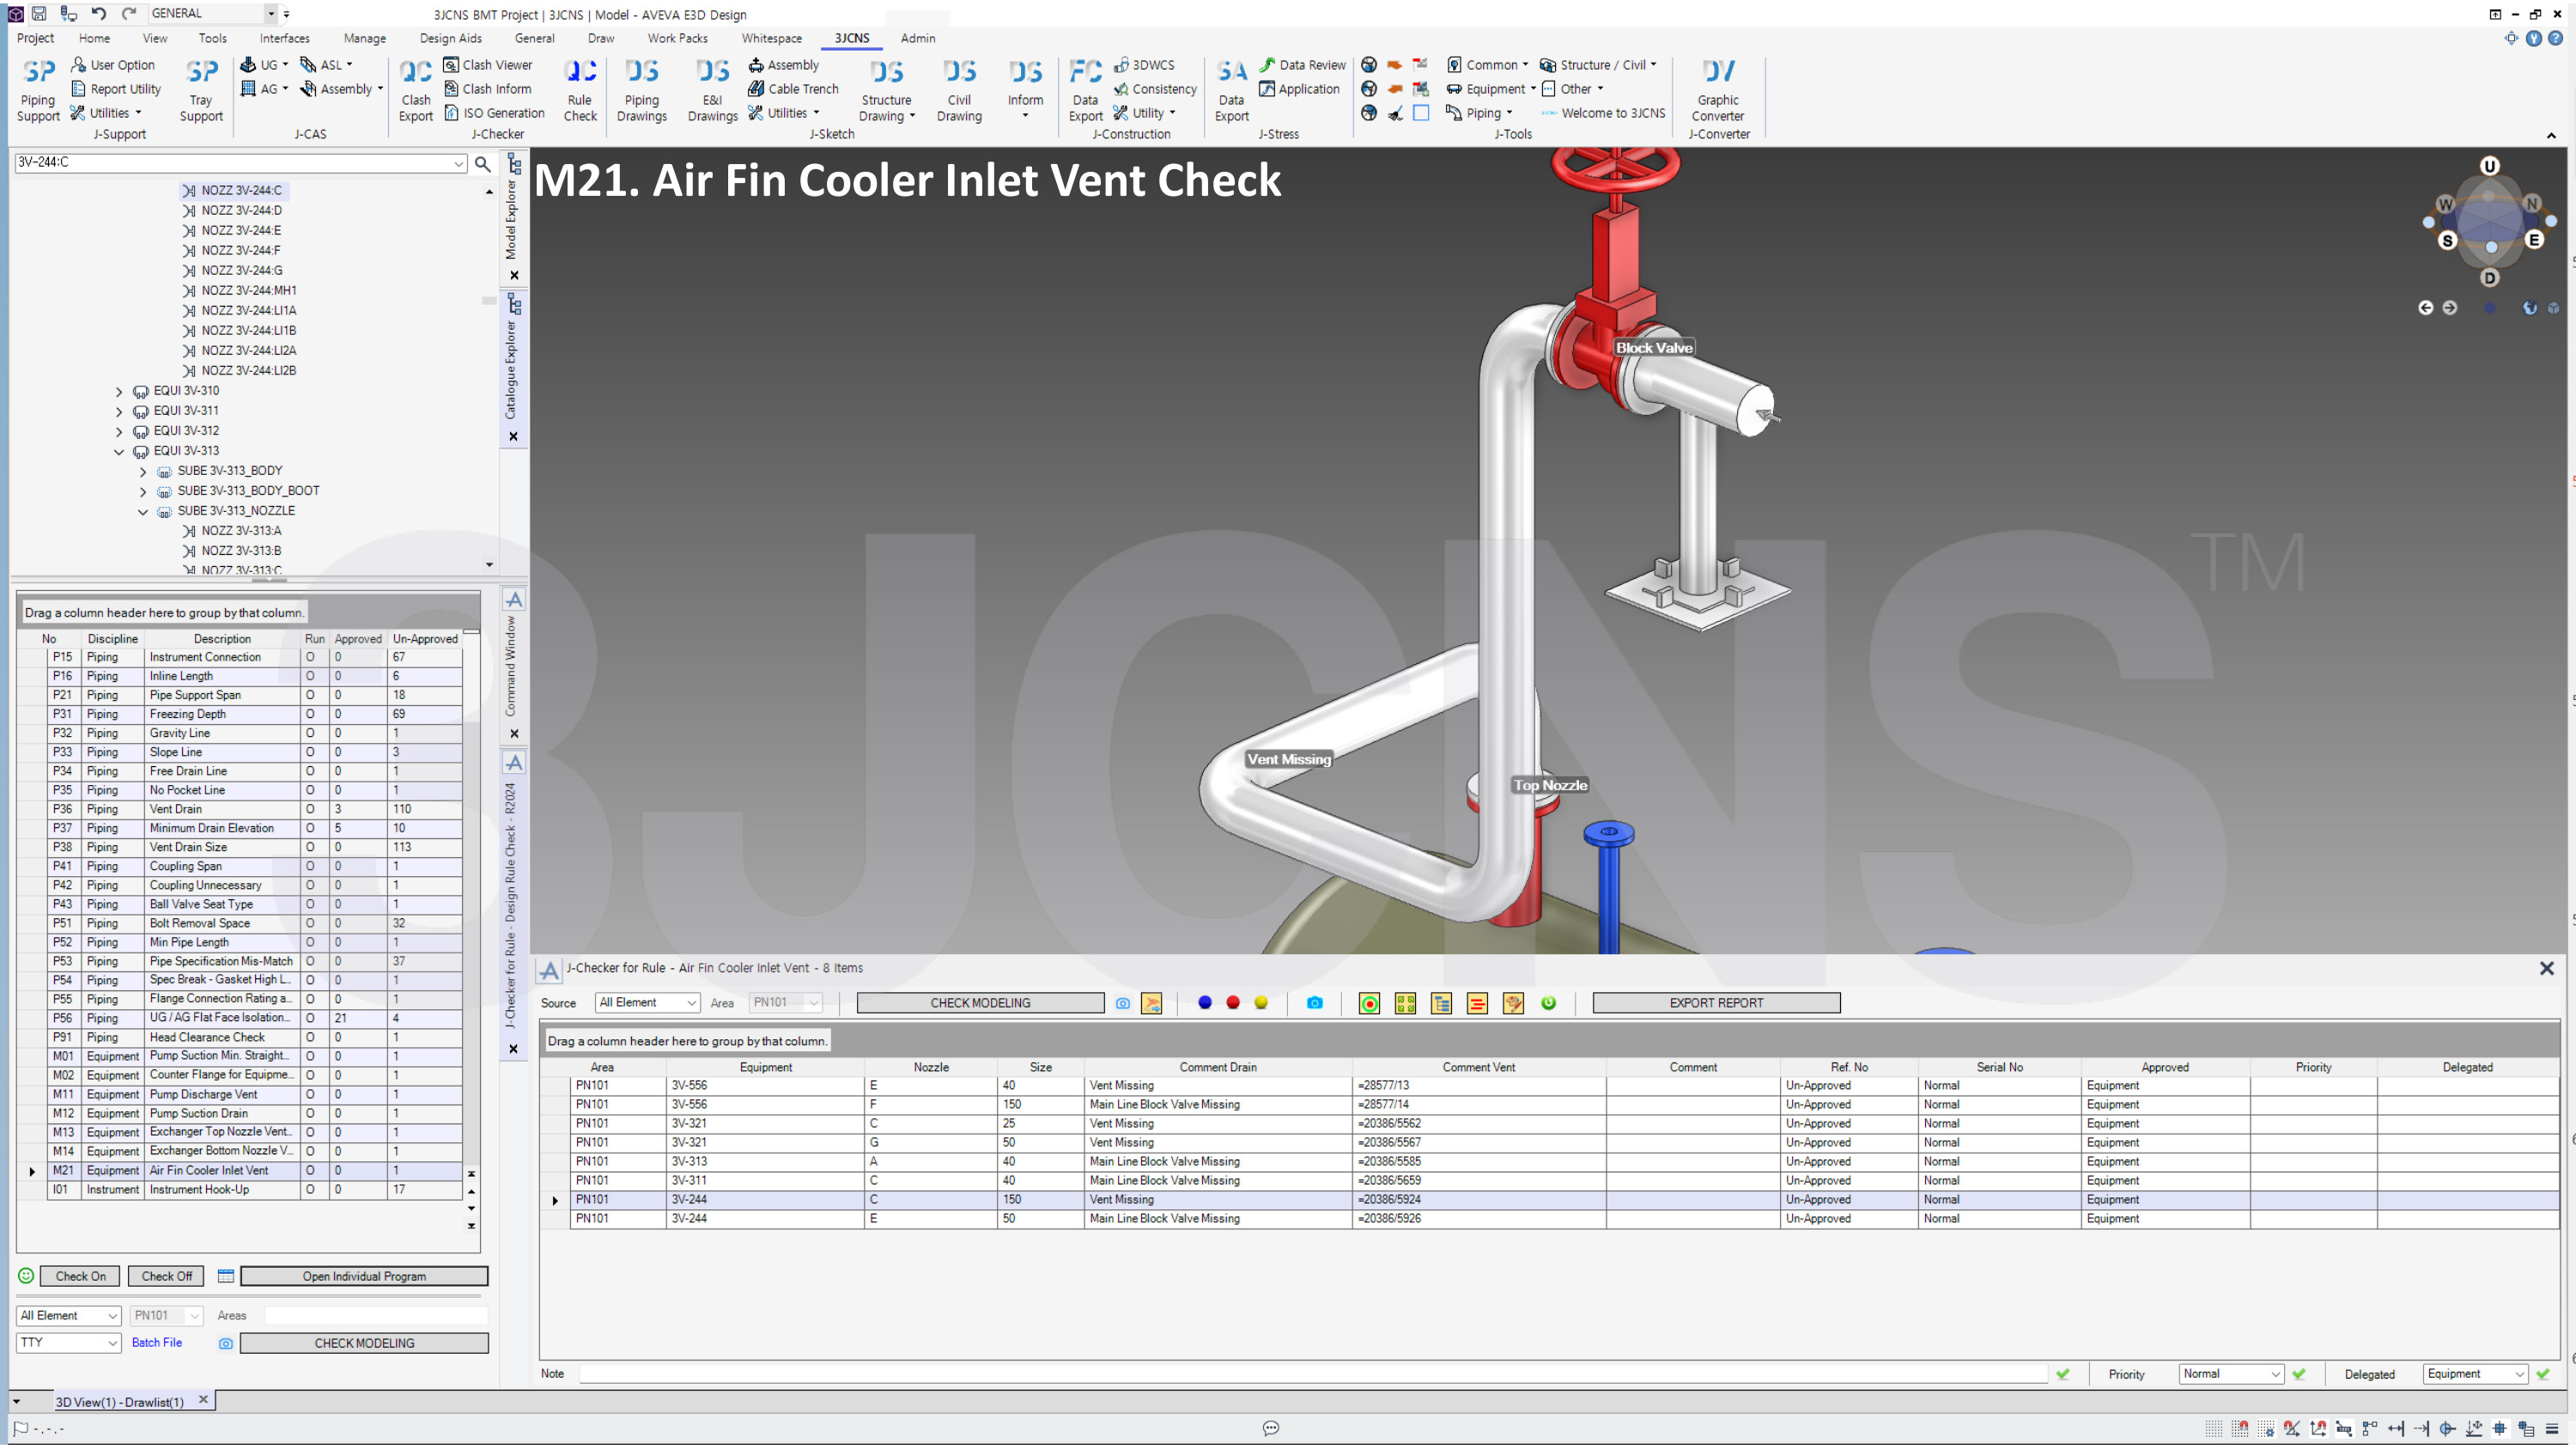
Task: Click Welcome to 3JCNS
Action: tap(1603, 113)
